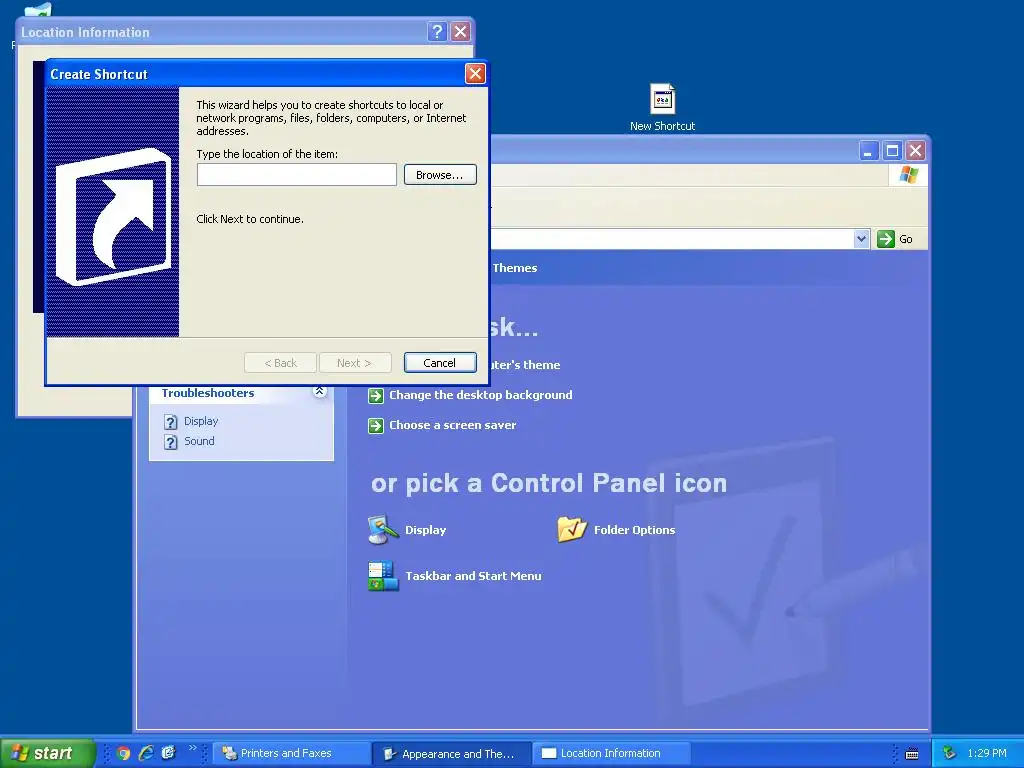
Task: Click the Browse... button
Action: (440, 174)
